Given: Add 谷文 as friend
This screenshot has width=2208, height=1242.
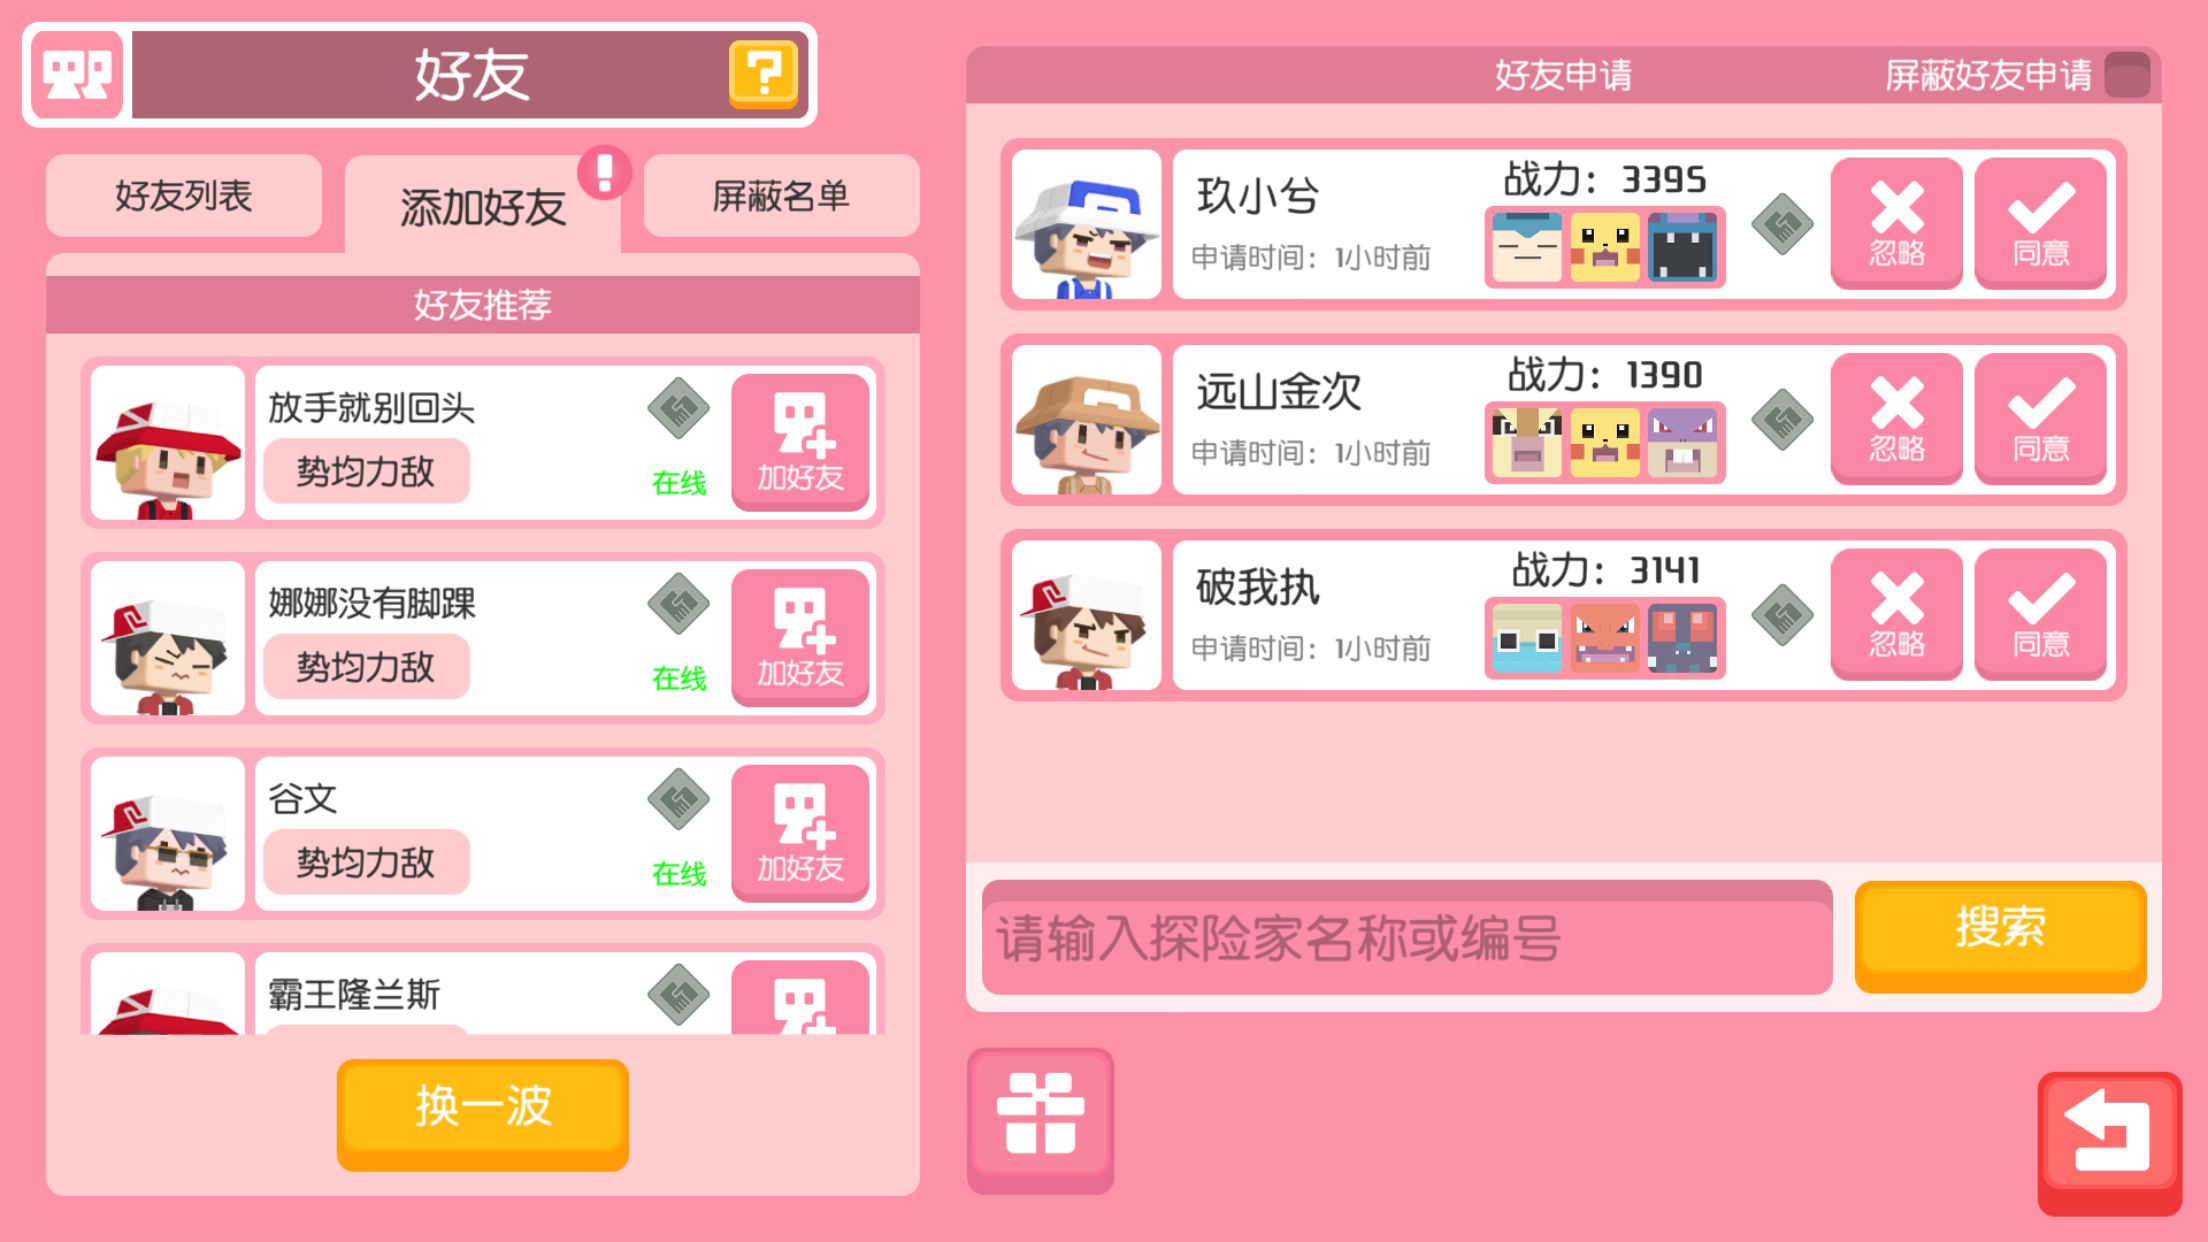Looking at the screenshot, I should 800,833.
